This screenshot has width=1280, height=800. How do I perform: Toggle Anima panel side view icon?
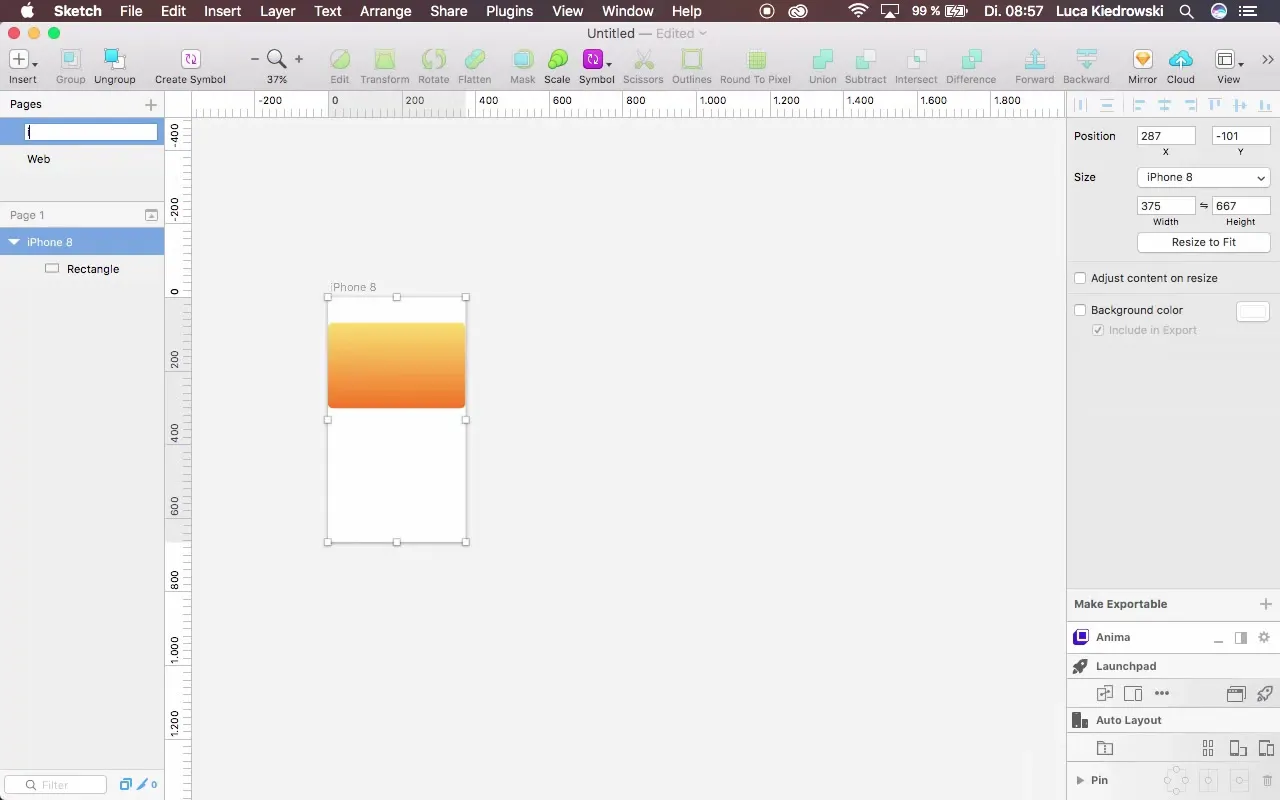1241,637
